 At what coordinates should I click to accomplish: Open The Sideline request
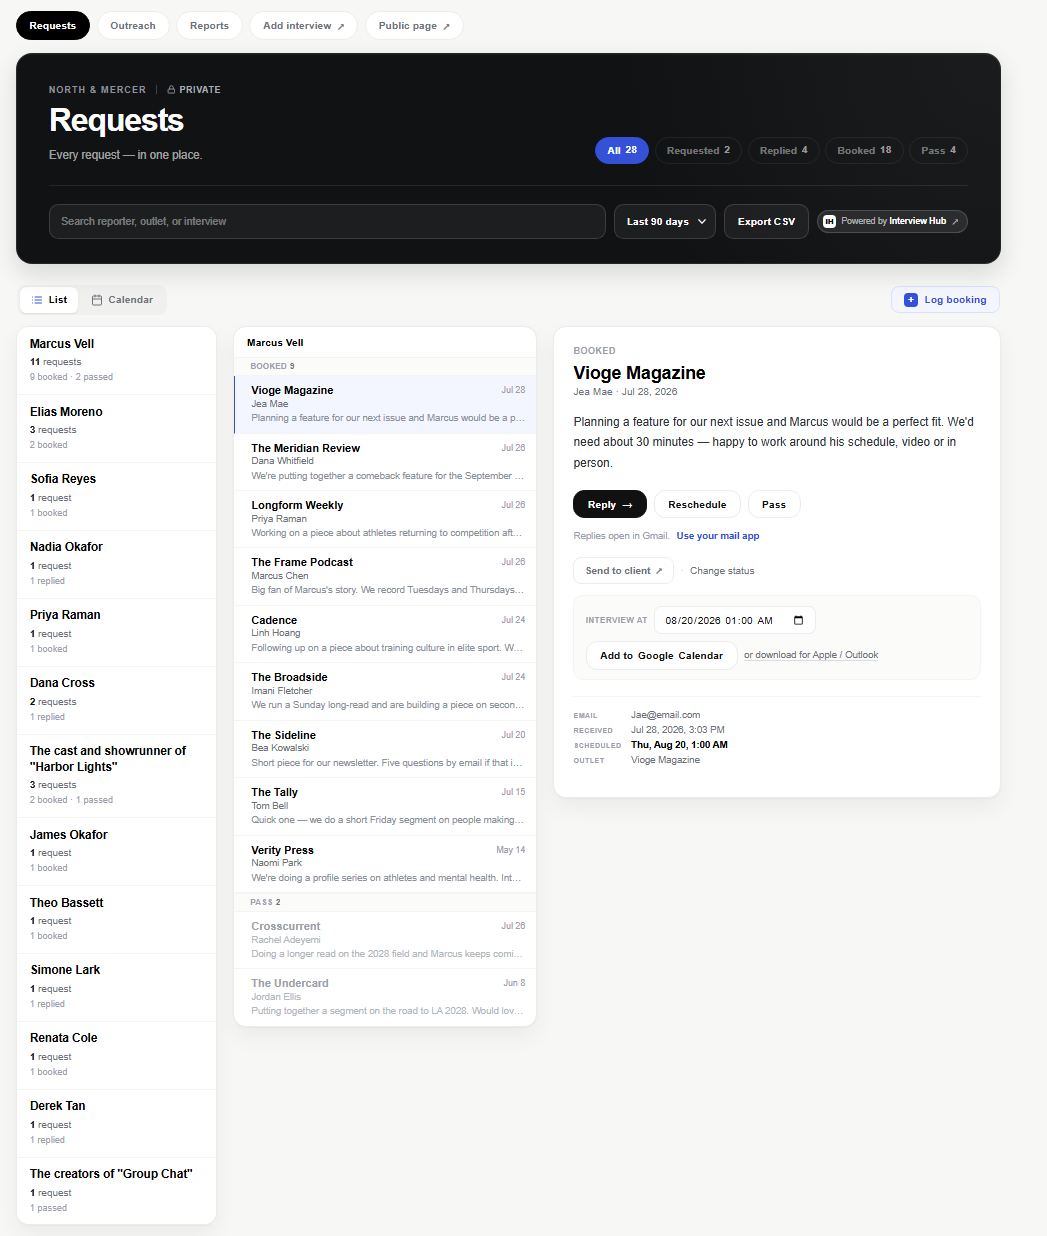click(385, 749)
